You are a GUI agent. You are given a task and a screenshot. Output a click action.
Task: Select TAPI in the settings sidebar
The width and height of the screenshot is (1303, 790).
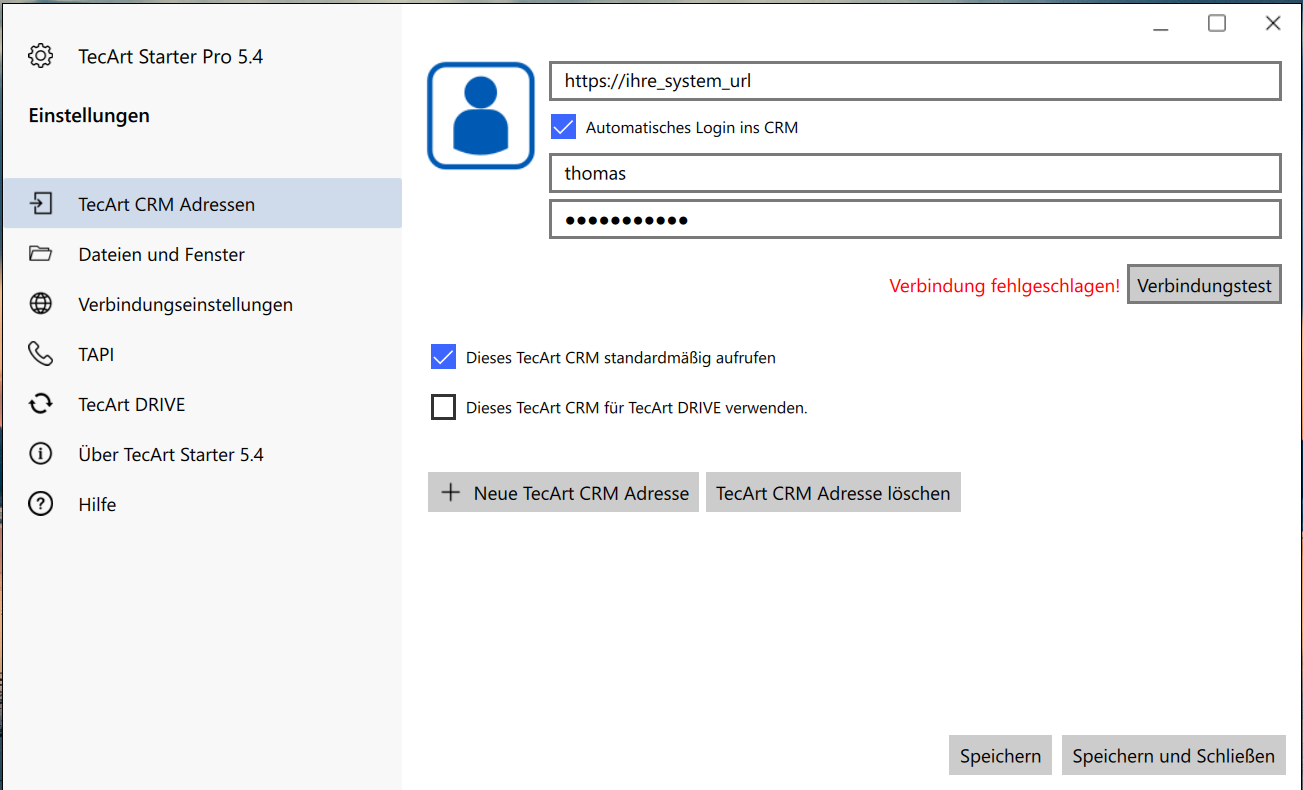(x=202, y=354)
